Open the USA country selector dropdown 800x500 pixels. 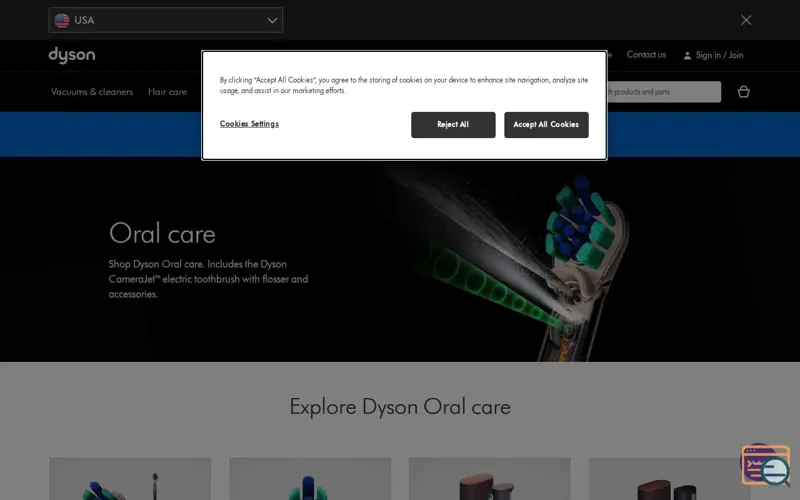pos(166,20)
